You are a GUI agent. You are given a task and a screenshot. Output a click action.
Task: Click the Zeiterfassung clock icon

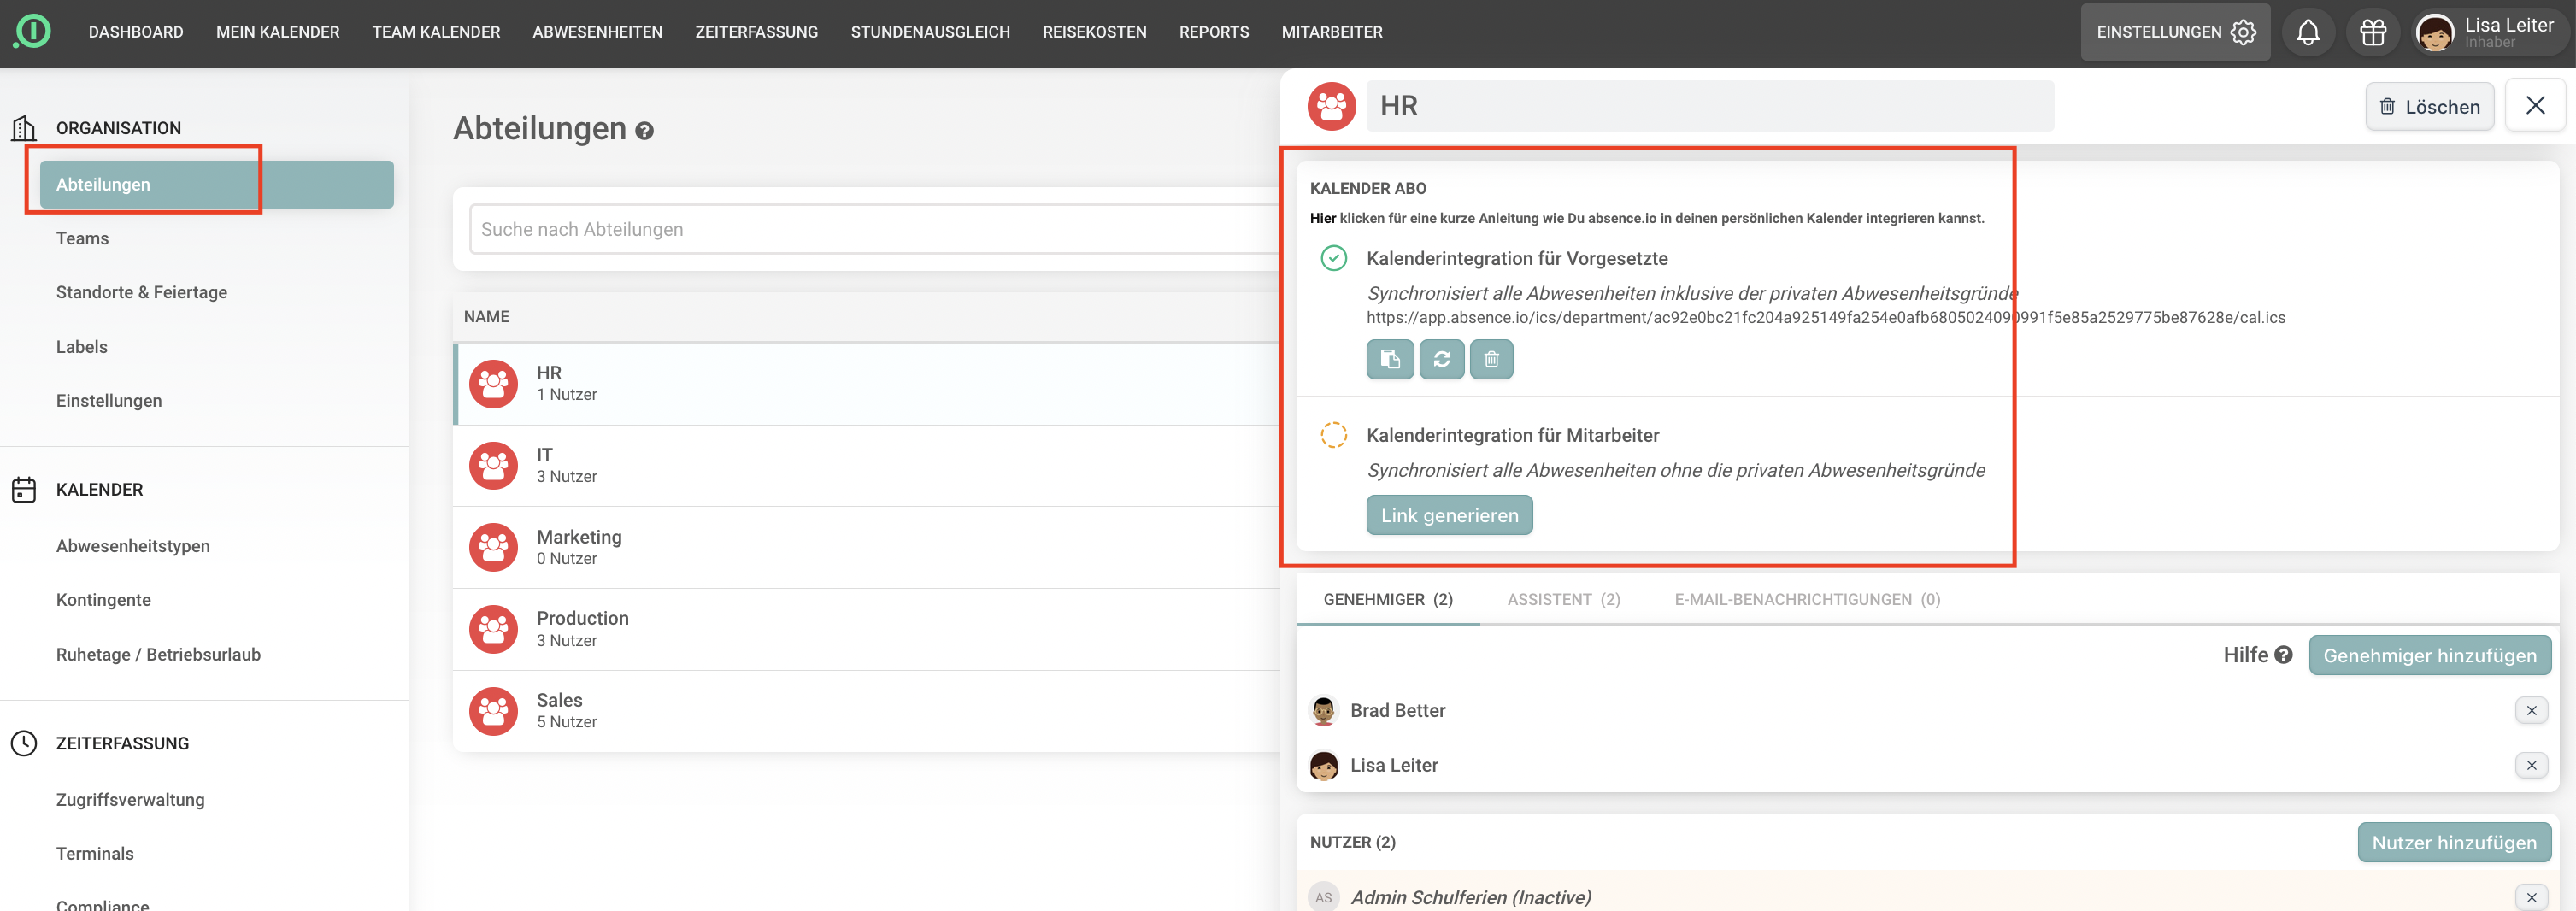[x=24, y=744]
